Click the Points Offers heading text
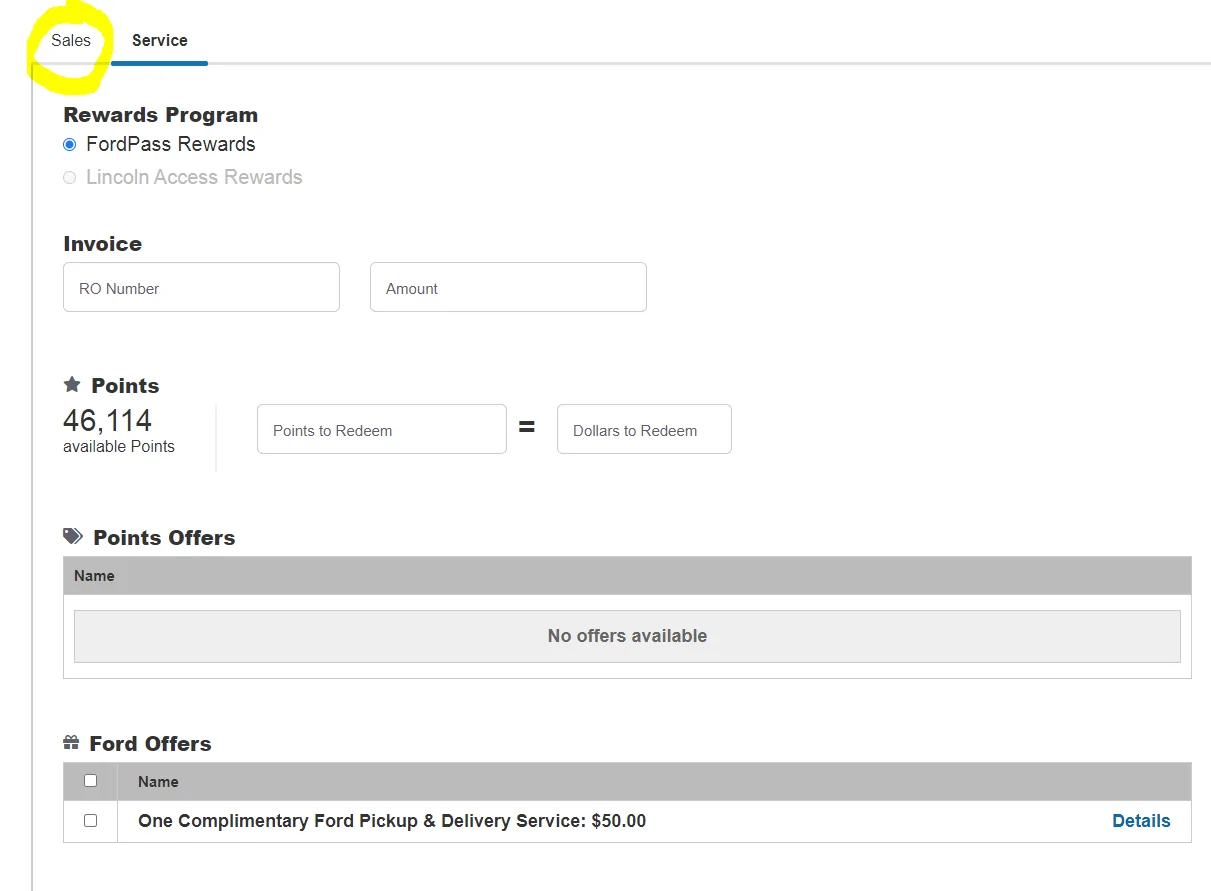The height and width of the screenshot is (891, 1211). coord(164,538)
